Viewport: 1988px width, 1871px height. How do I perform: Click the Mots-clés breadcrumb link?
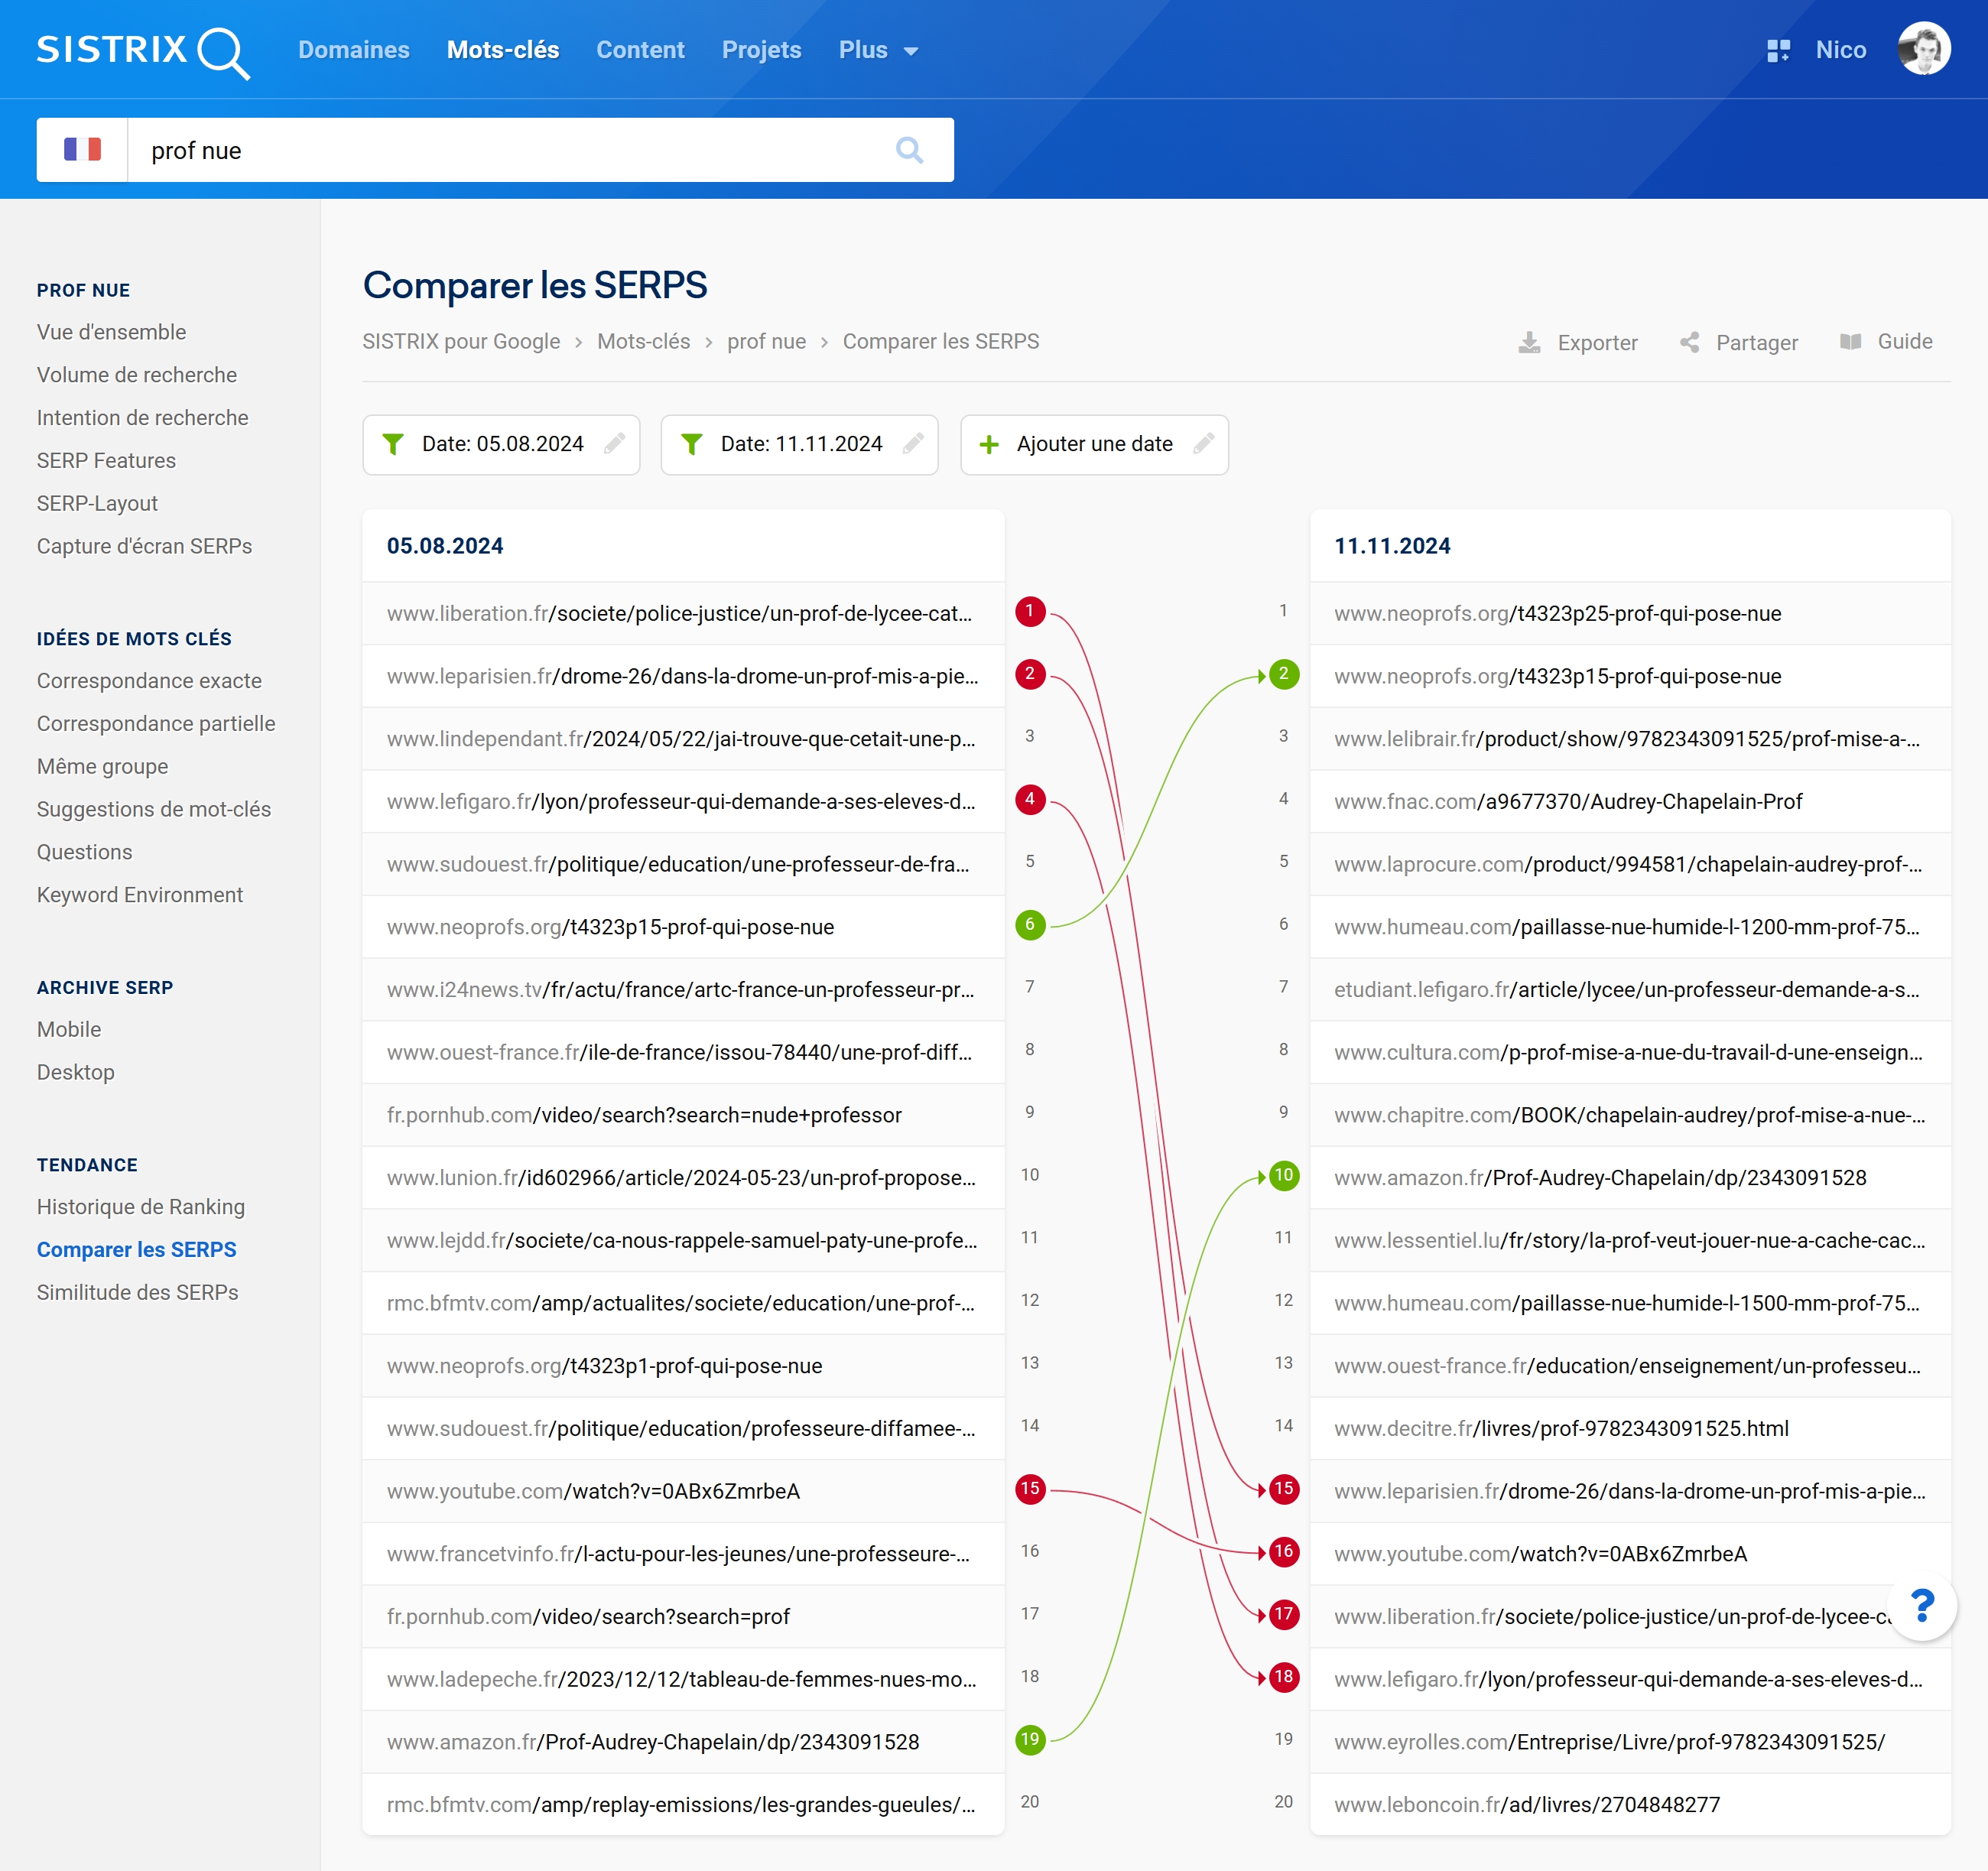pos(643,342)
